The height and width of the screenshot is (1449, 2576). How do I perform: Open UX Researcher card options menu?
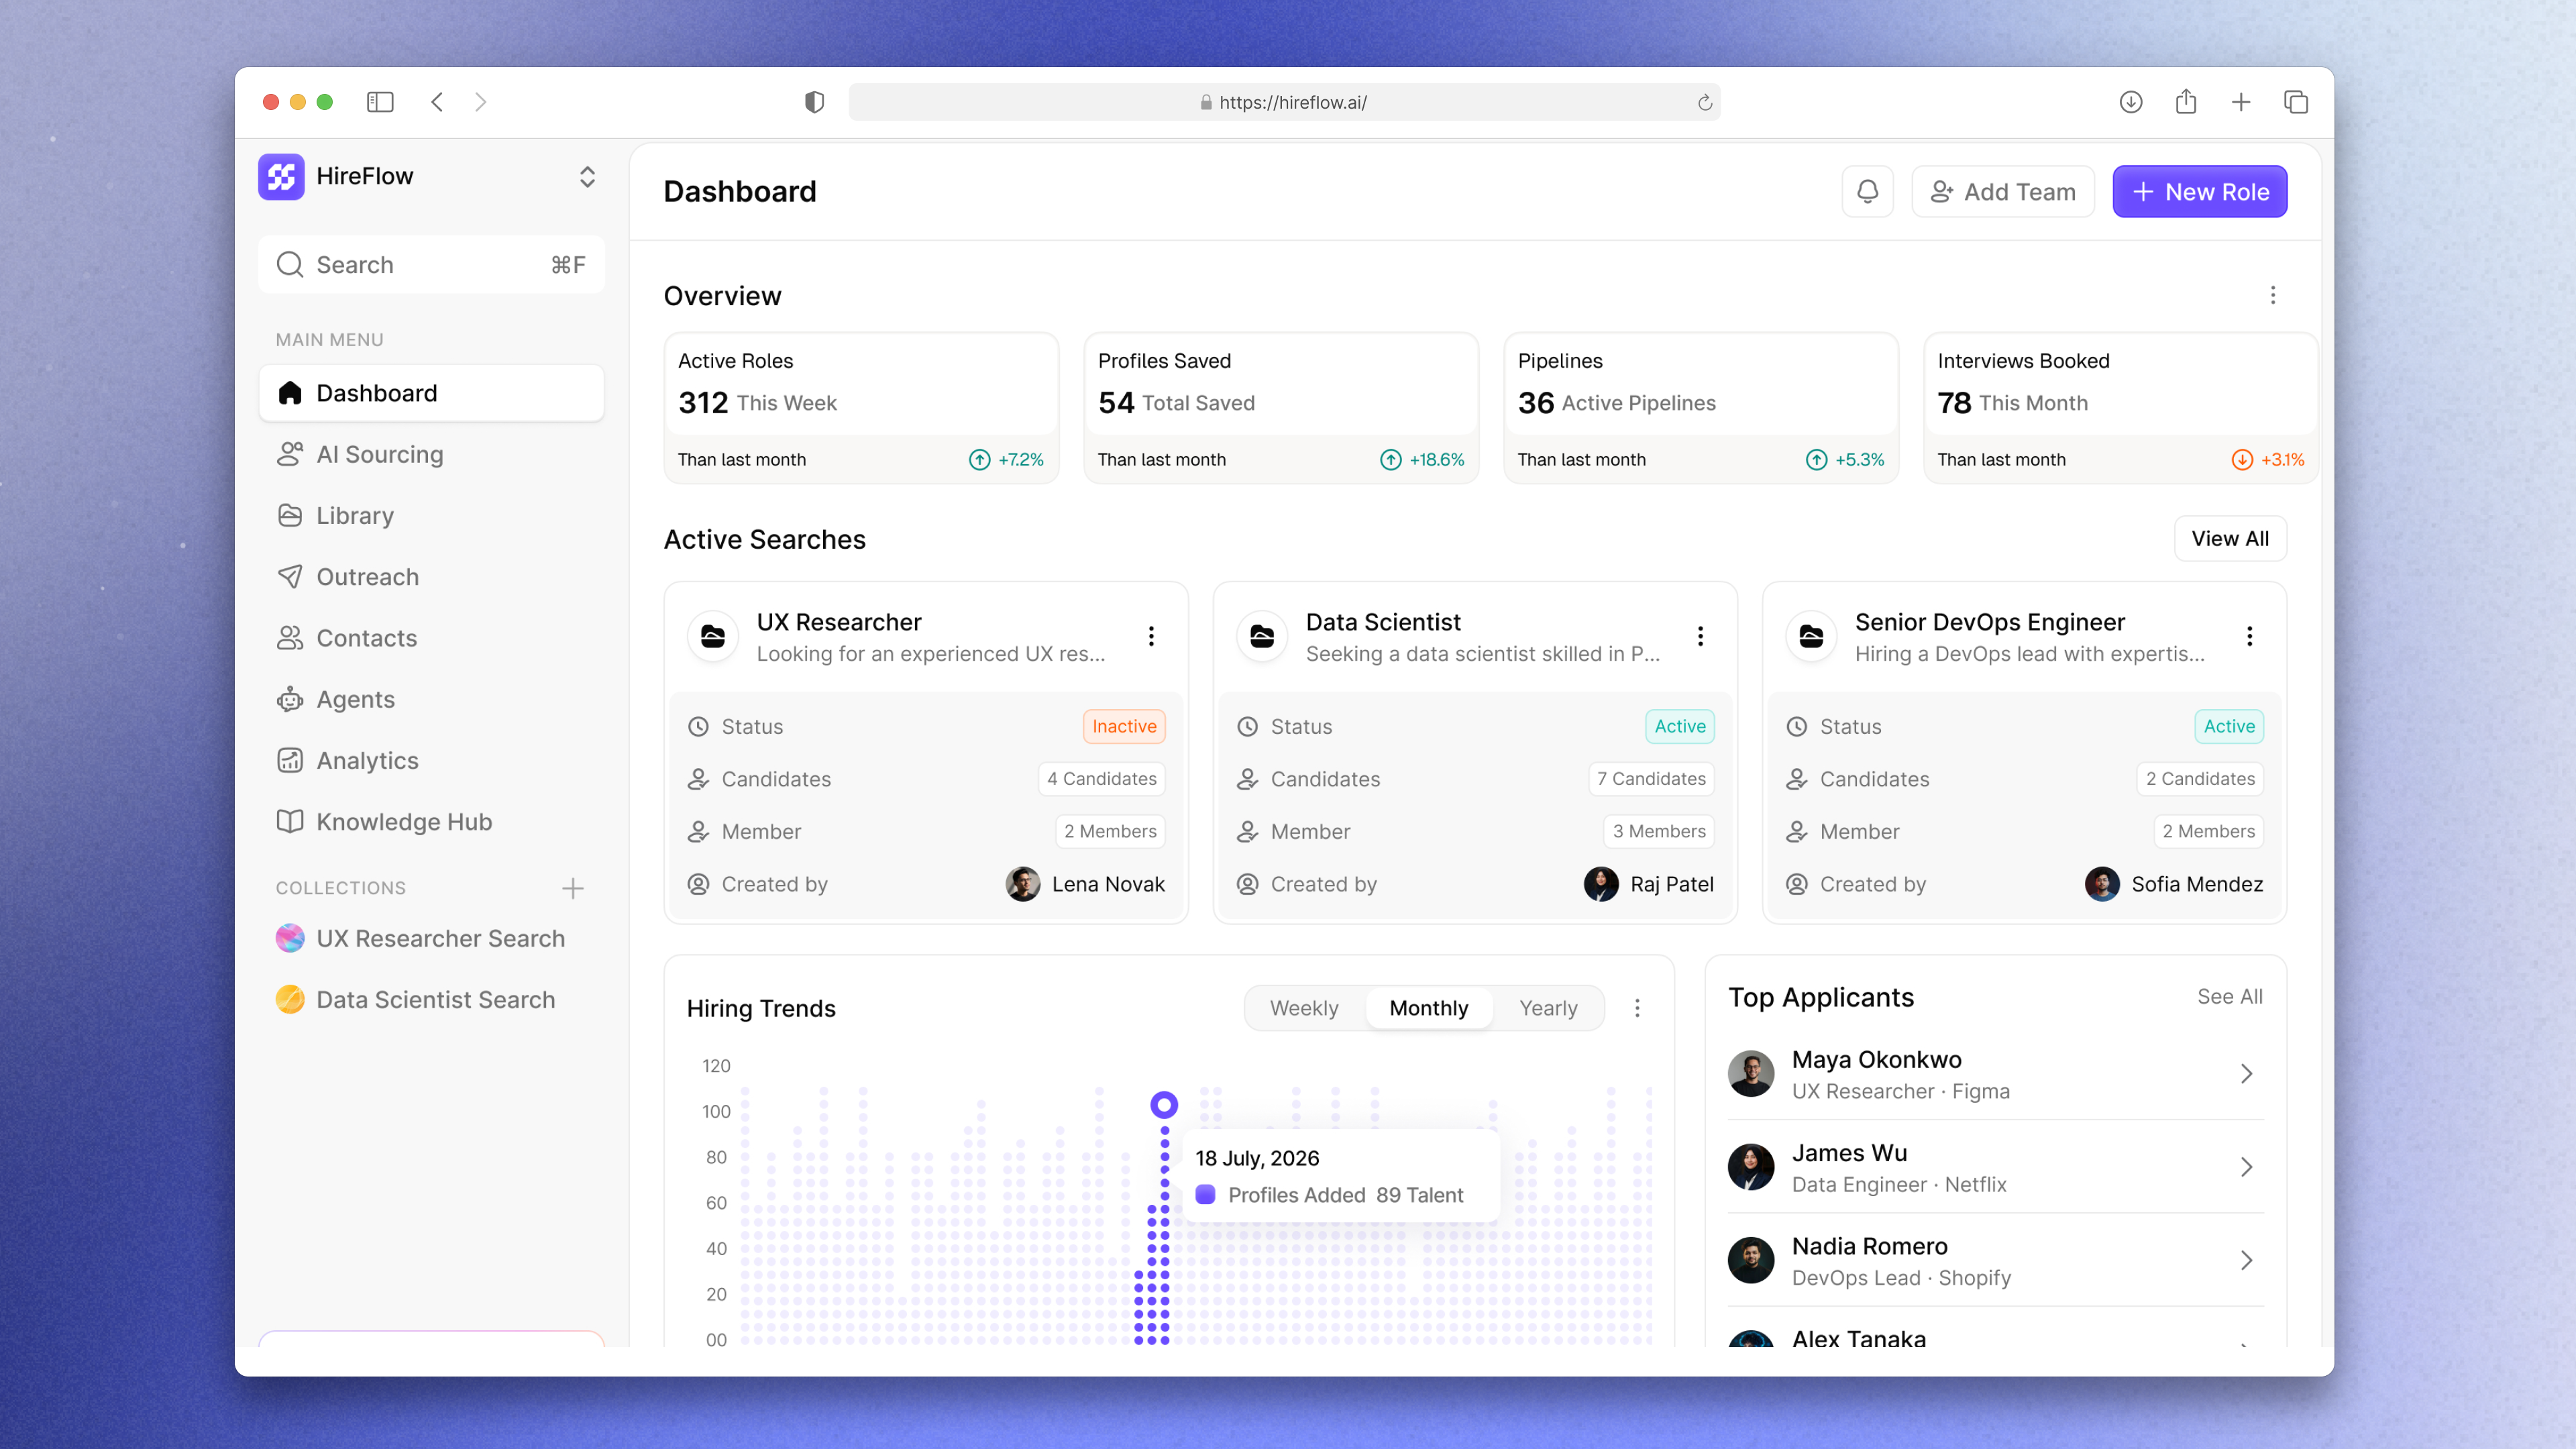(x=1151, y=636)
